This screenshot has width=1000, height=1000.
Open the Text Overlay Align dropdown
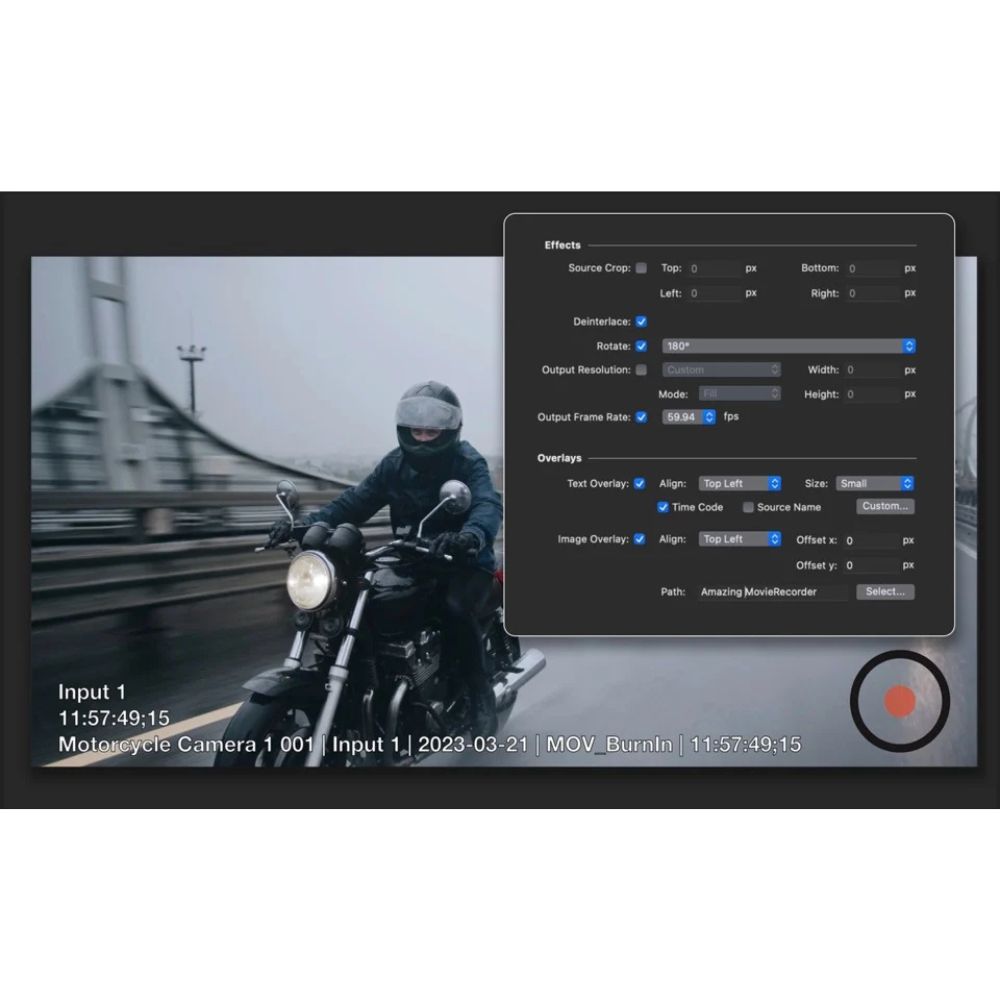click(739, 483)
